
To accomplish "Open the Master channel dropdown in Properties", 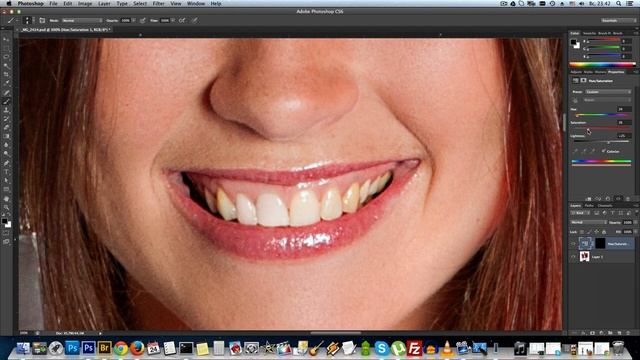I will pyautogui.click(x=608, y=100).
